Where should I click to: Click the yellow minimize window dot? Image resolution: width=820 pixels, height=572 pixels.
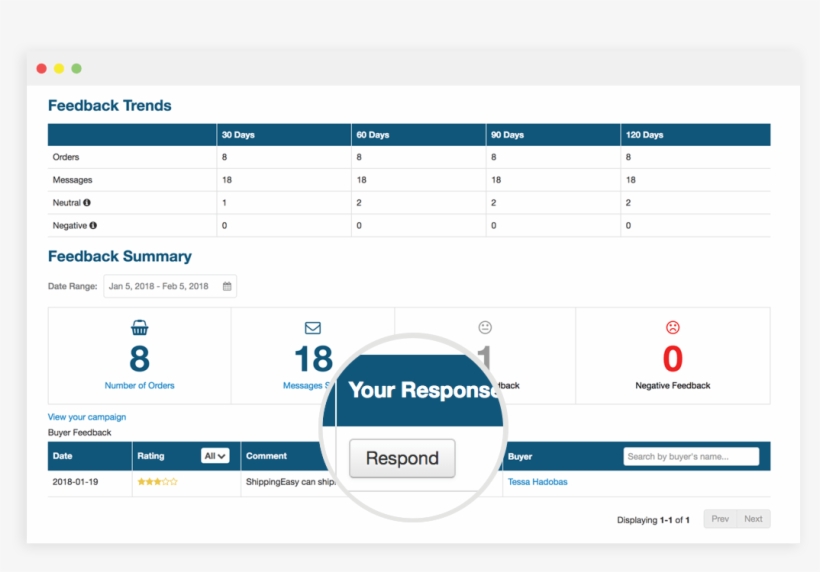coord(59,68)
